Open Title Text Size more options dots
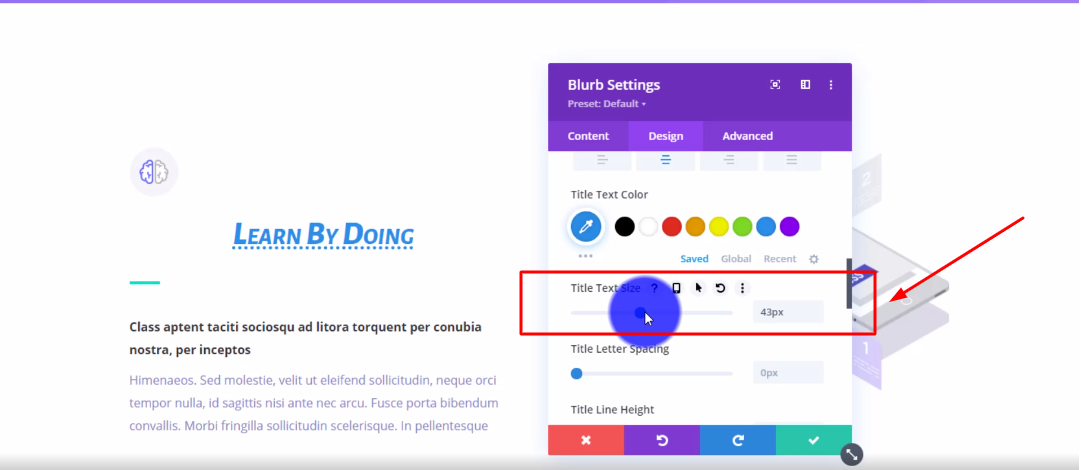 [742, 288]
